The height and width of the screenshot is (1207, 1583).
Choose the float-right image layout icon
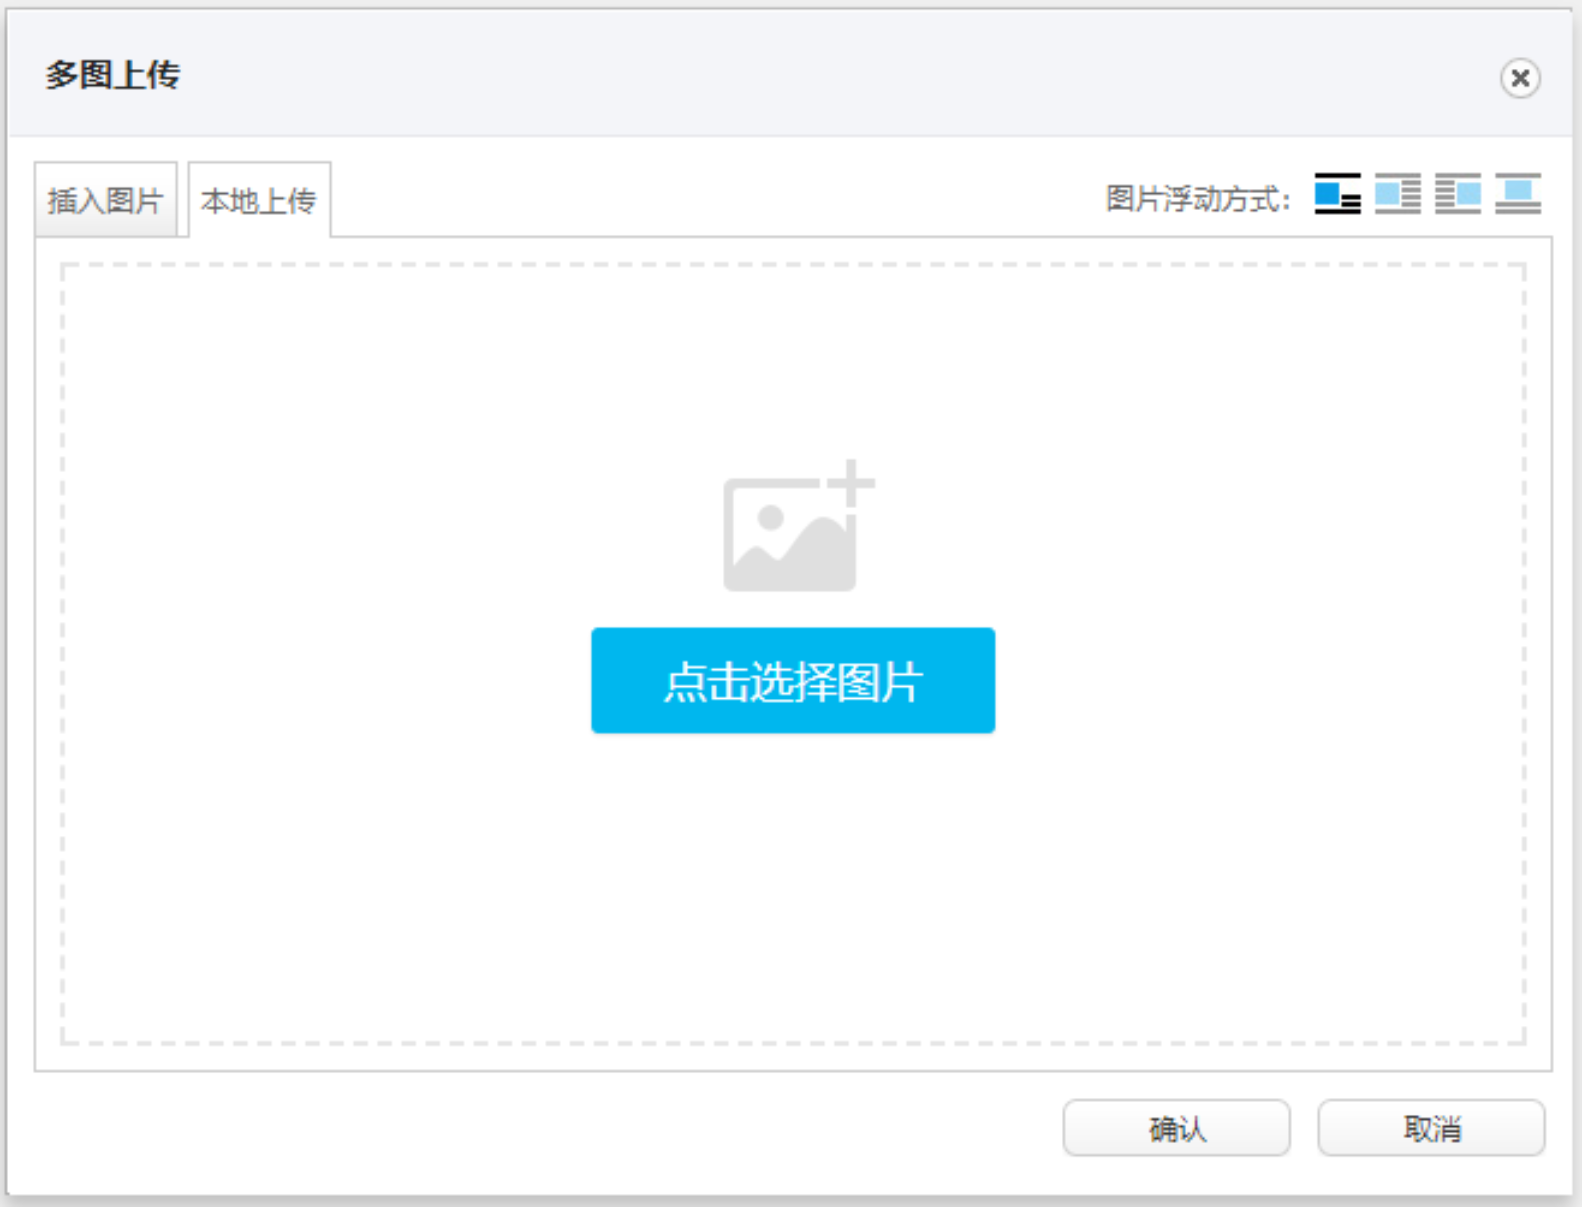pyautogui.click(x=1458, y=194)
